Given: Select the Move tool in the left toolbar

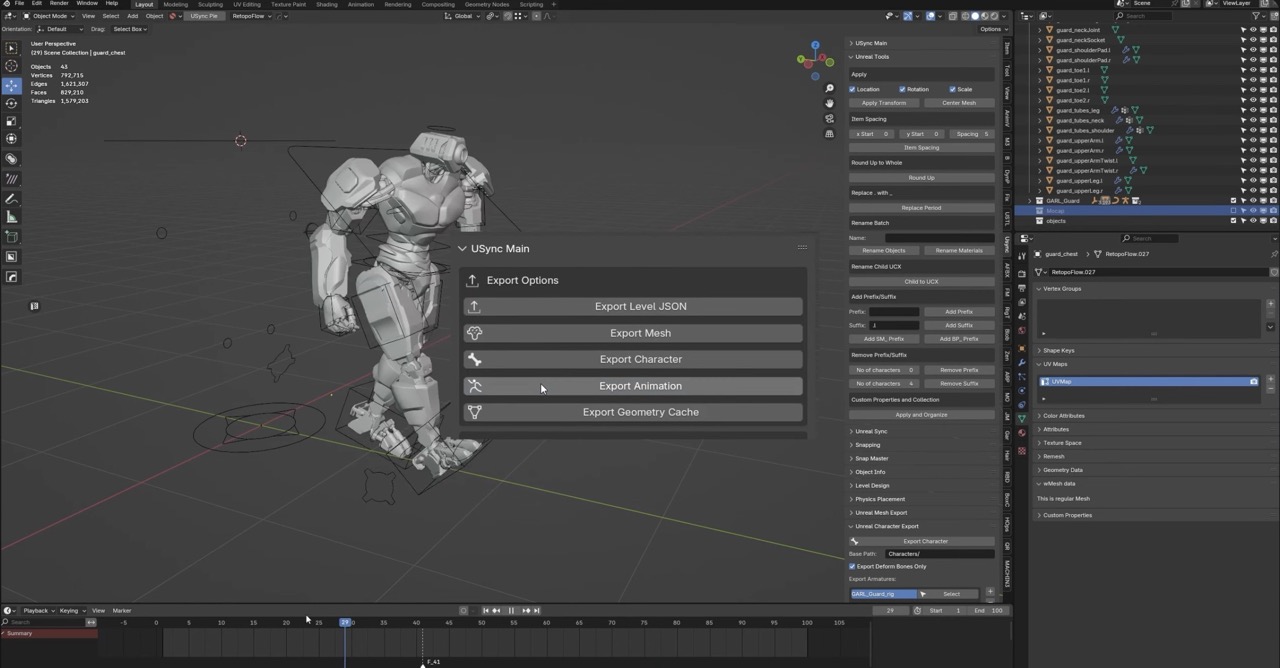Looking at the screenshot, I should pyautogui.click(x=11, y=85).
